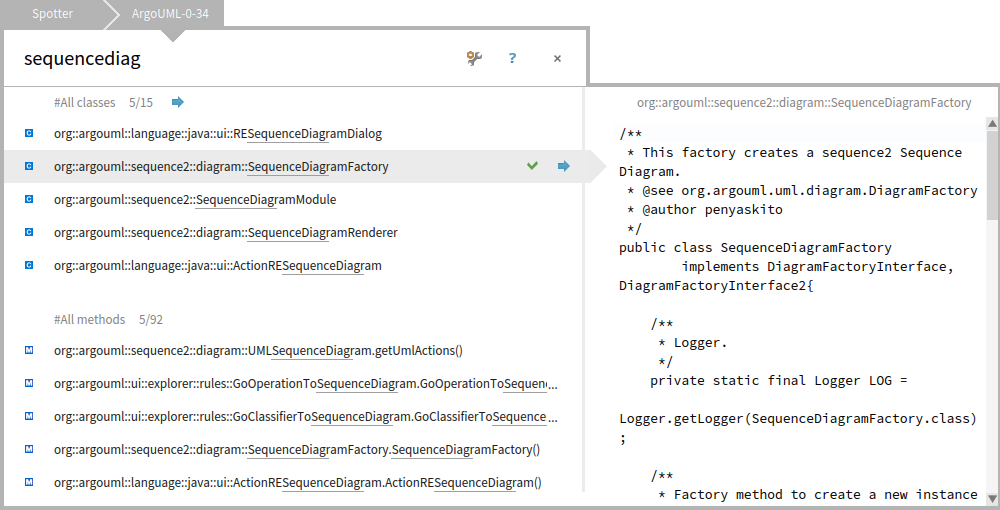The image size is (1000, 510).
Task: Click class icon beside SequenceDiagramFactory row
Action: click(29, 166)
